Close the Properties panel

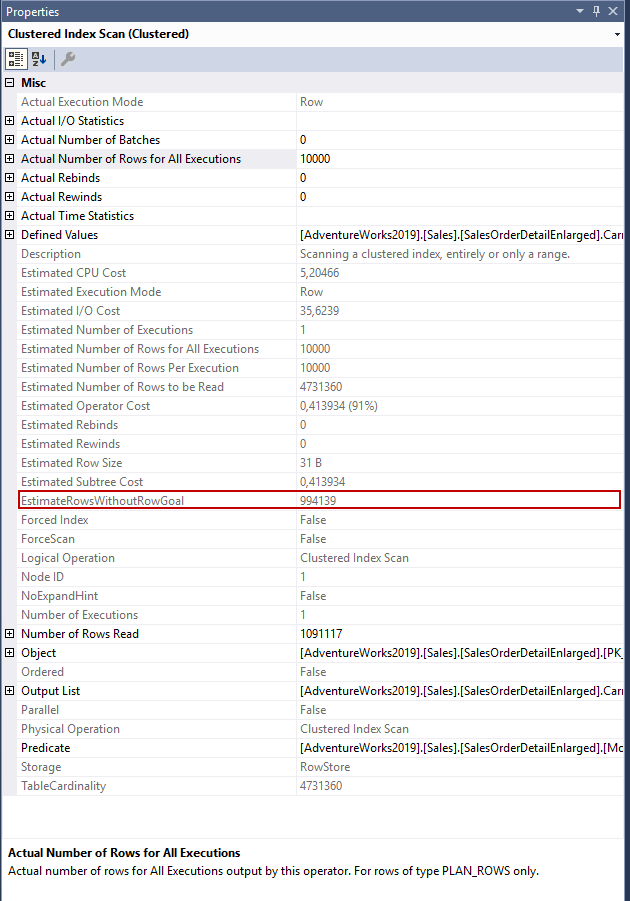616,11
